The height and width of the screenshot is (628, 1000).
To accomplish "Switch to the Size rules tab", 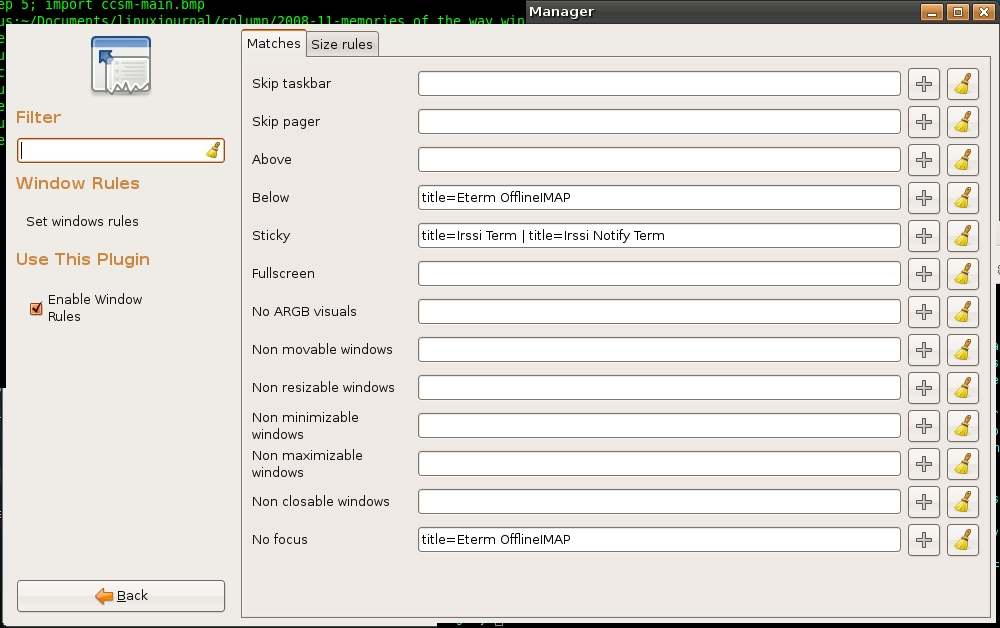I will [x=342, y=44].
